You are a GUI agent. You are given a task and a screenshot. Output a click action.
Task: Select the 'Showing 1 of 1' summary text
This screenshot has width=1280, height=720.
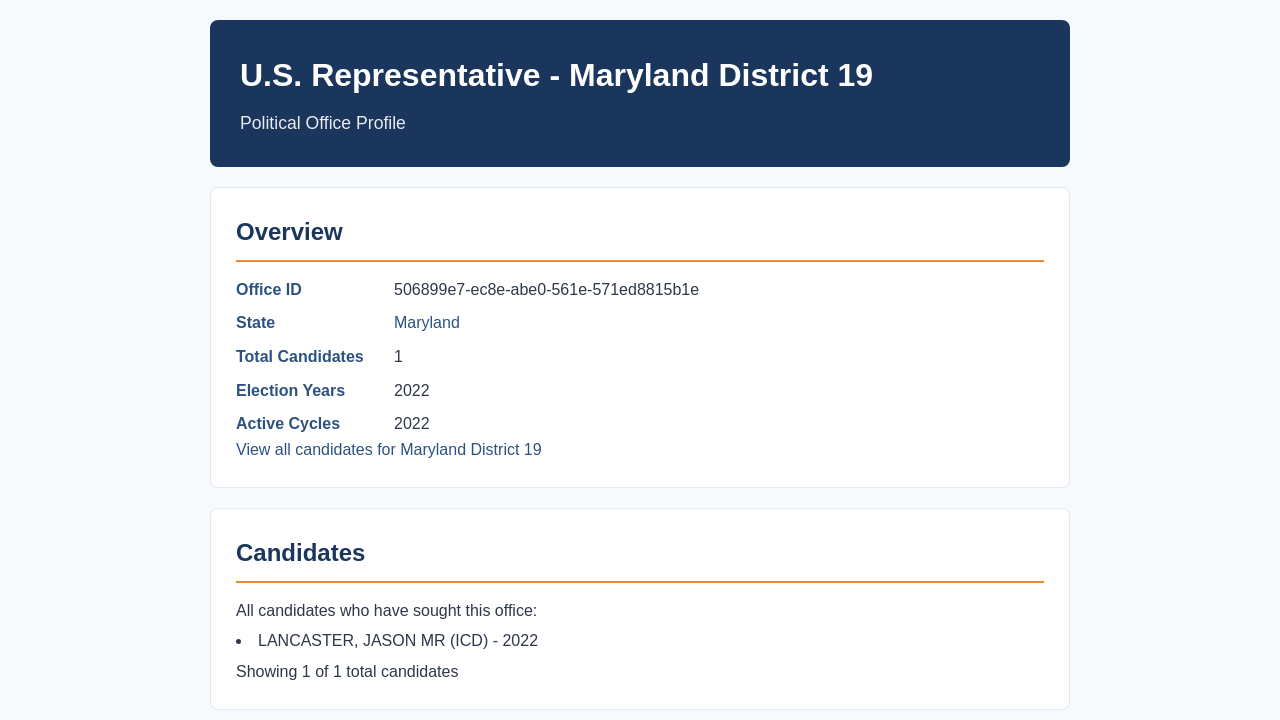pos(347,672)
